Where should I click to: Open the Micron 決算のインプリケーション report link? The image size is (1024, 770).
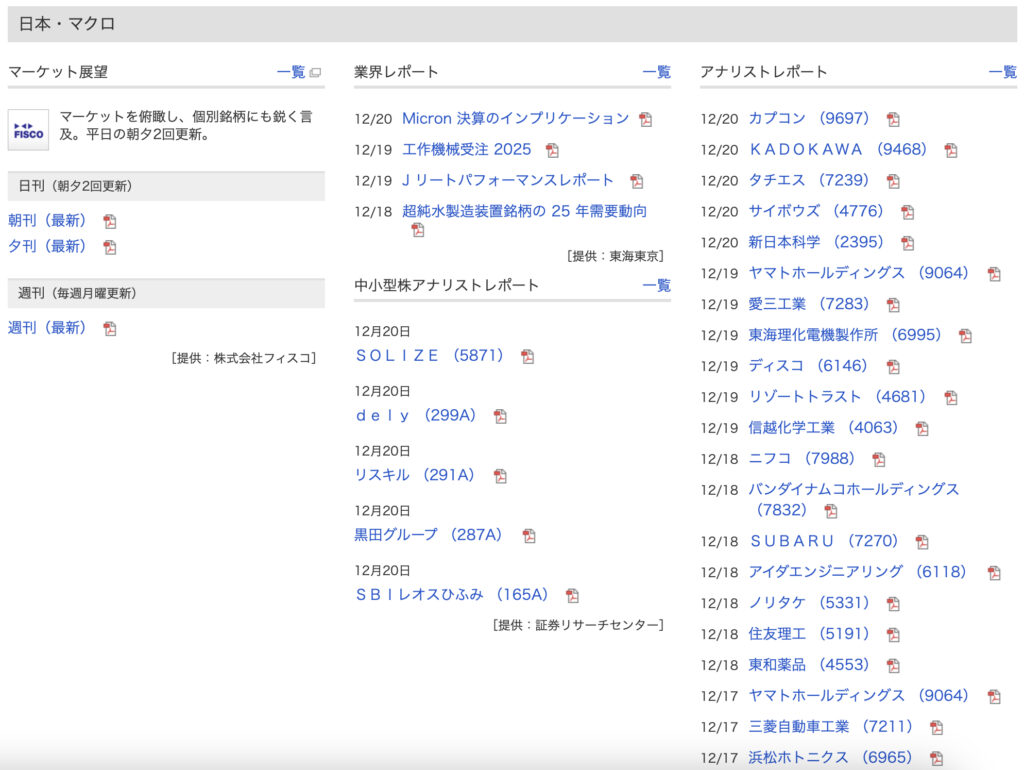(515, 118)
